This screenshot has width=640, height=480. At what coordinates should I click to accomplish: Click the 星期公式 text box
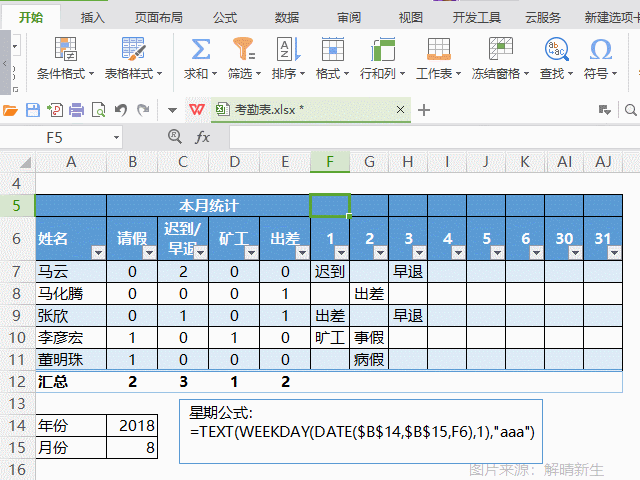[361, 431]
